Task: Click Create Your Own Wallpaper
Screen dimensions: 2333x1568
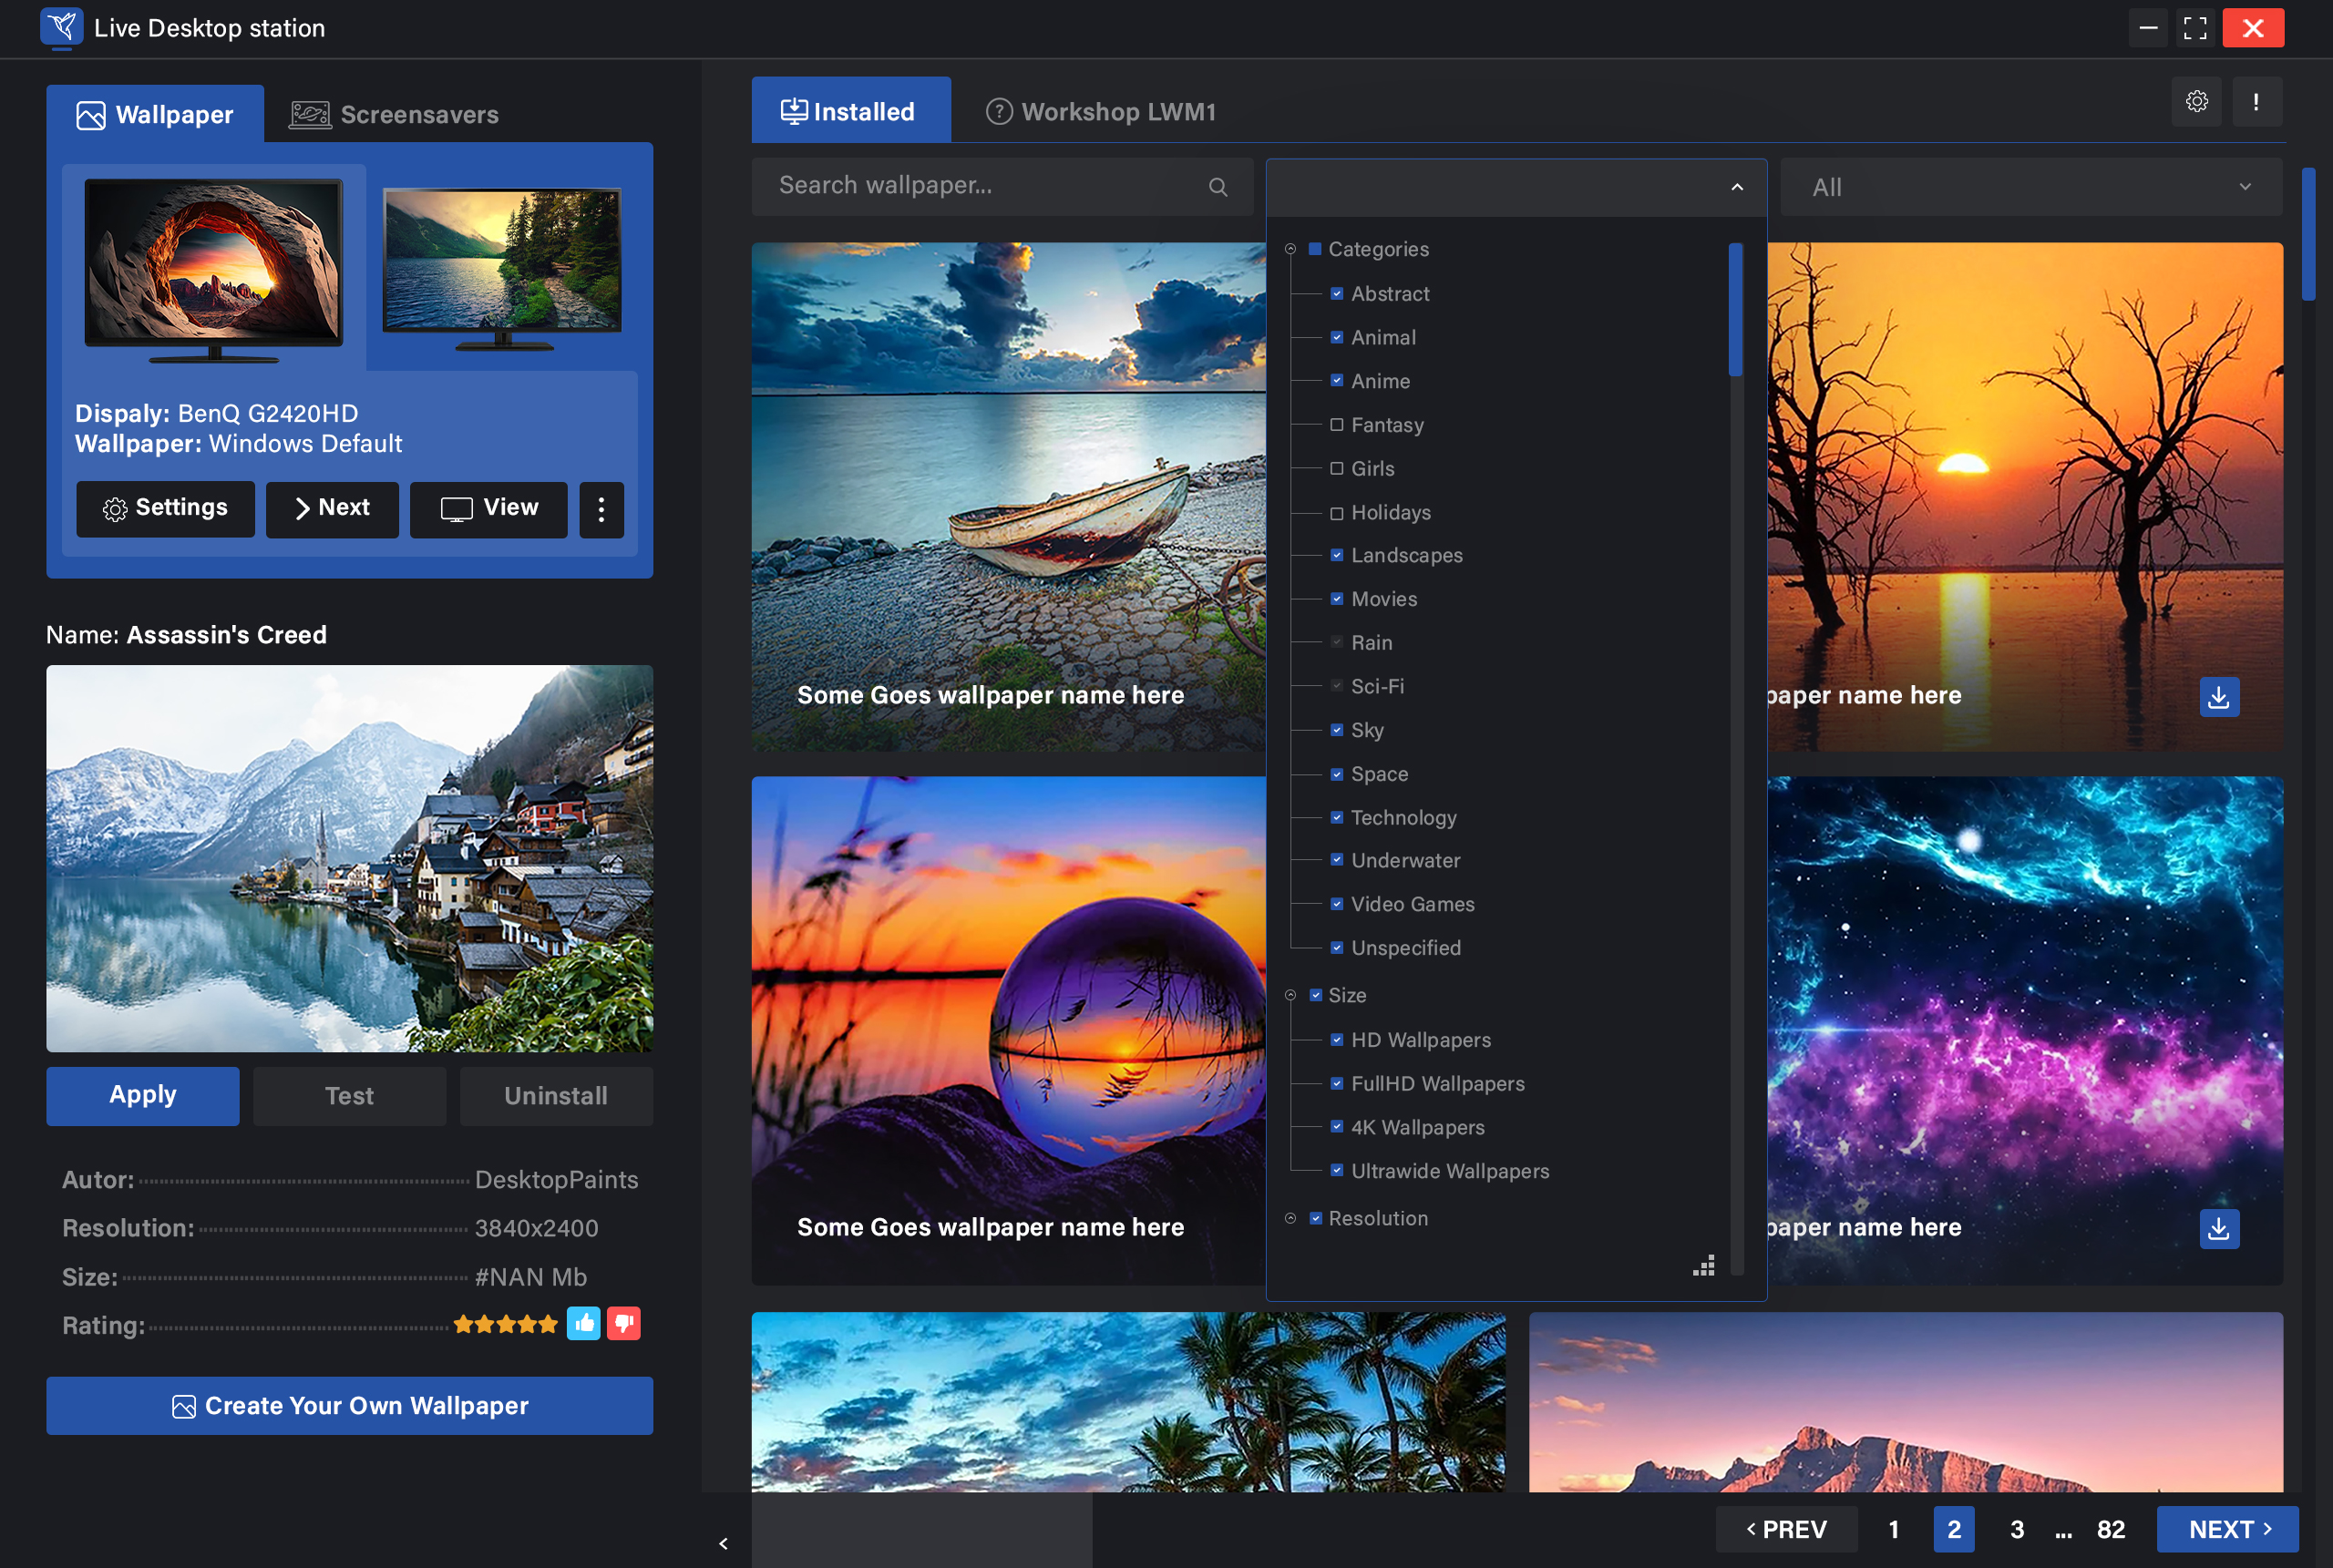Action: pos(349,1406)
